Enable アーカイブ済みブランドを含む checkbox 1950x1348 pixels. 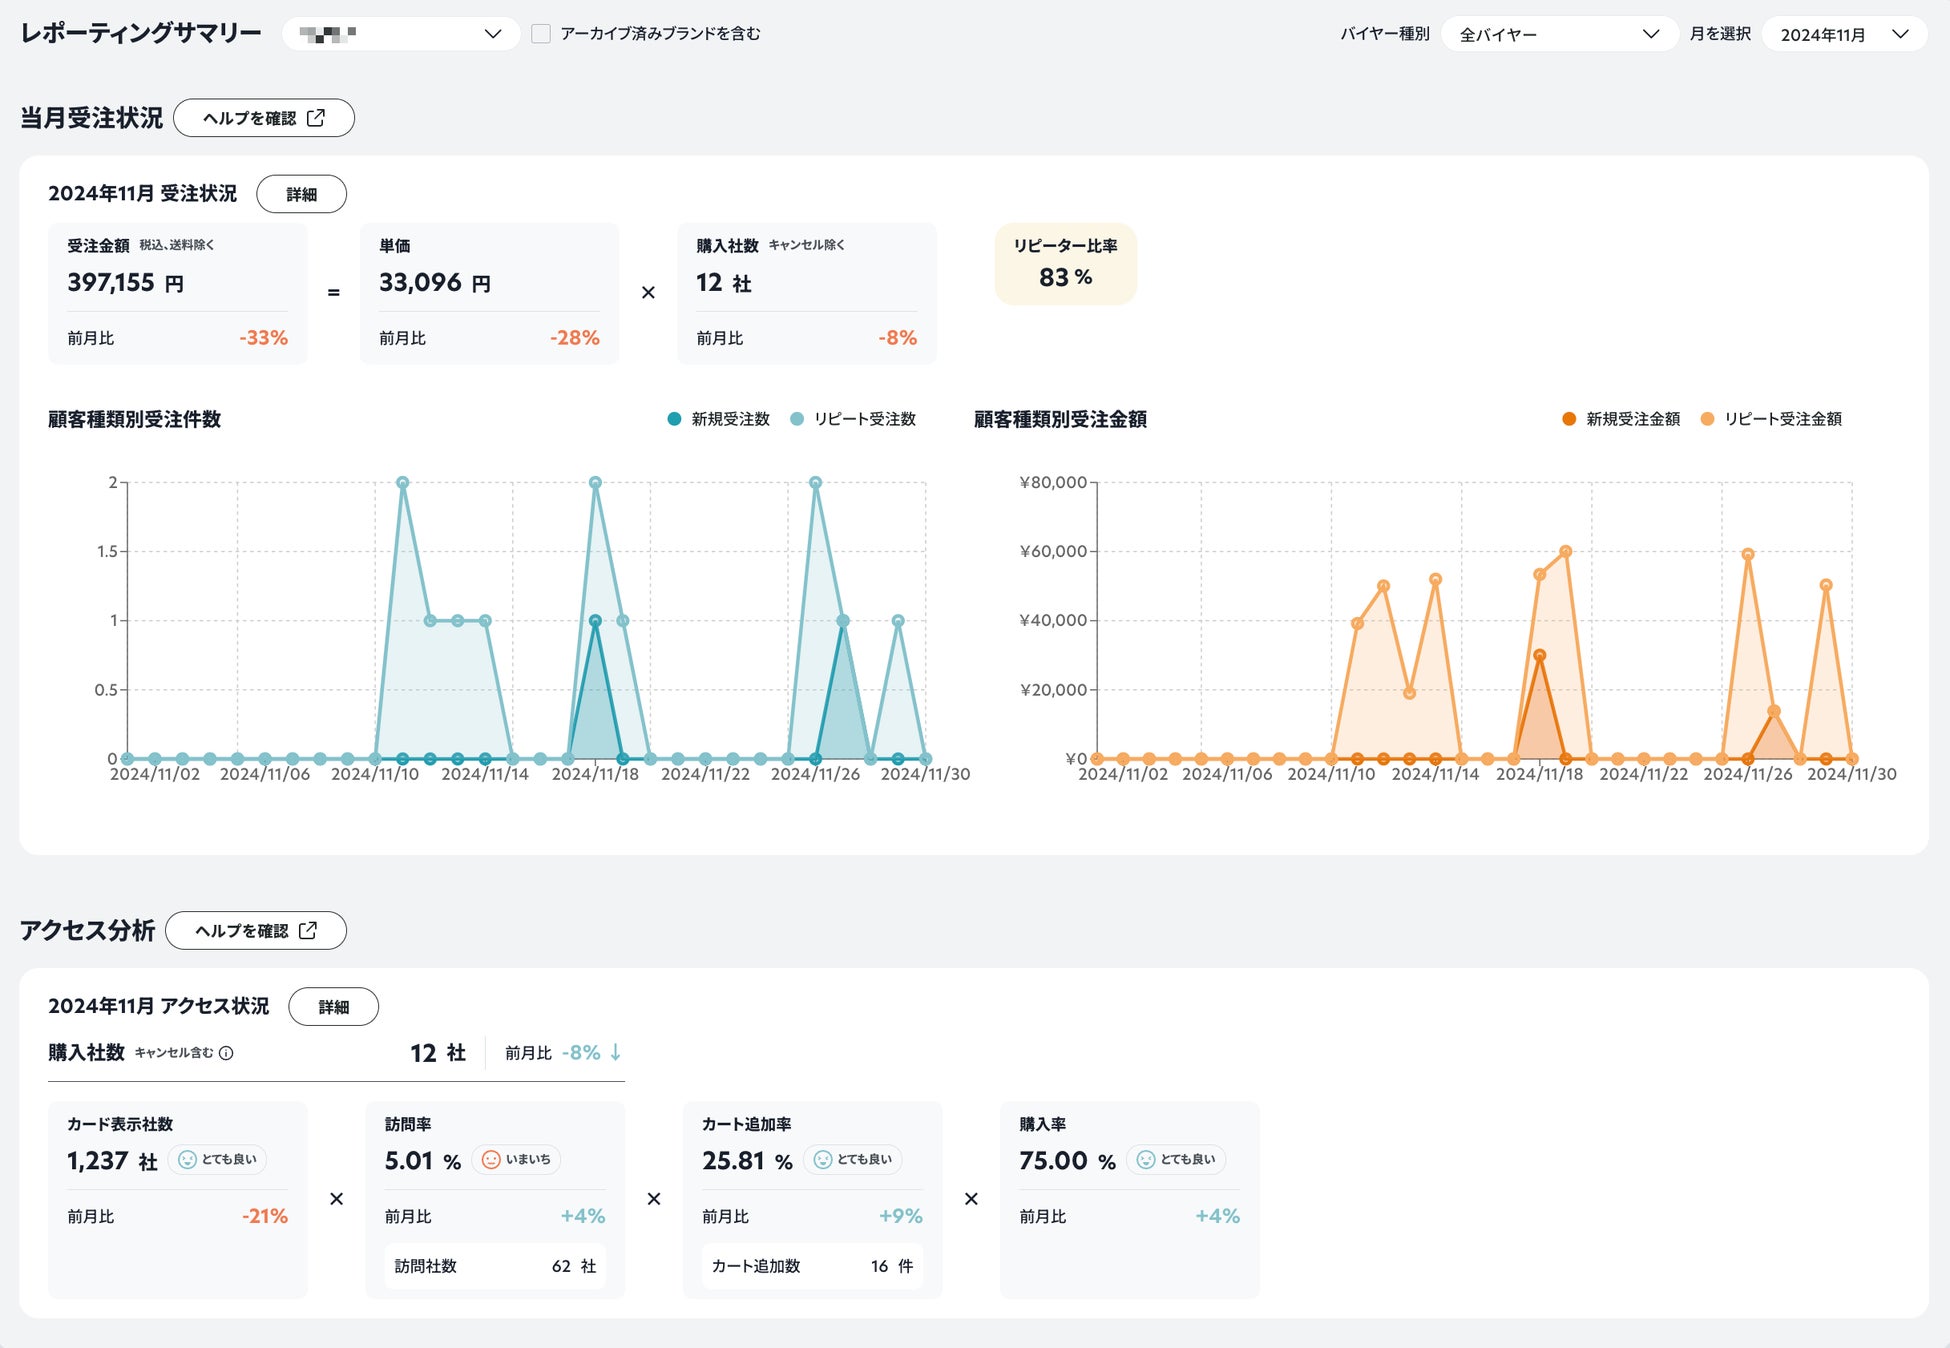541,34
